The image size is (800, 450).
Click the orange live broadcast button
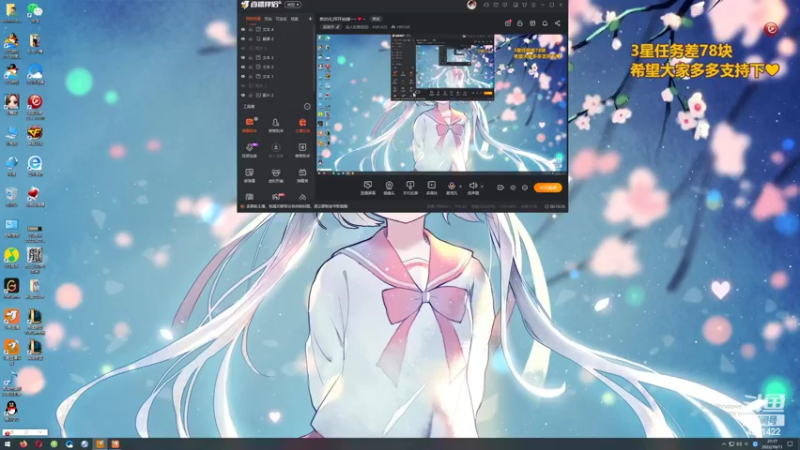coord(548,188)
